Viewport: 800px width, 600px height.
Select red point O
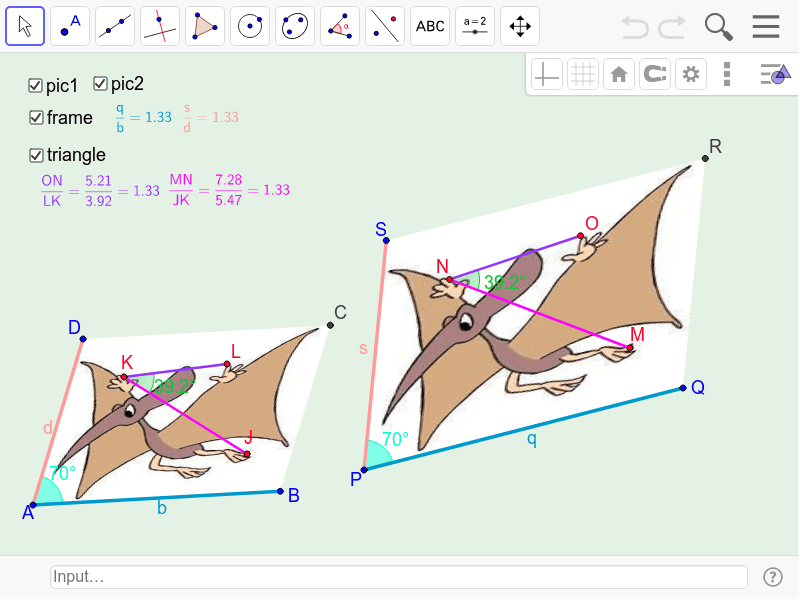[x=581, y=236]
